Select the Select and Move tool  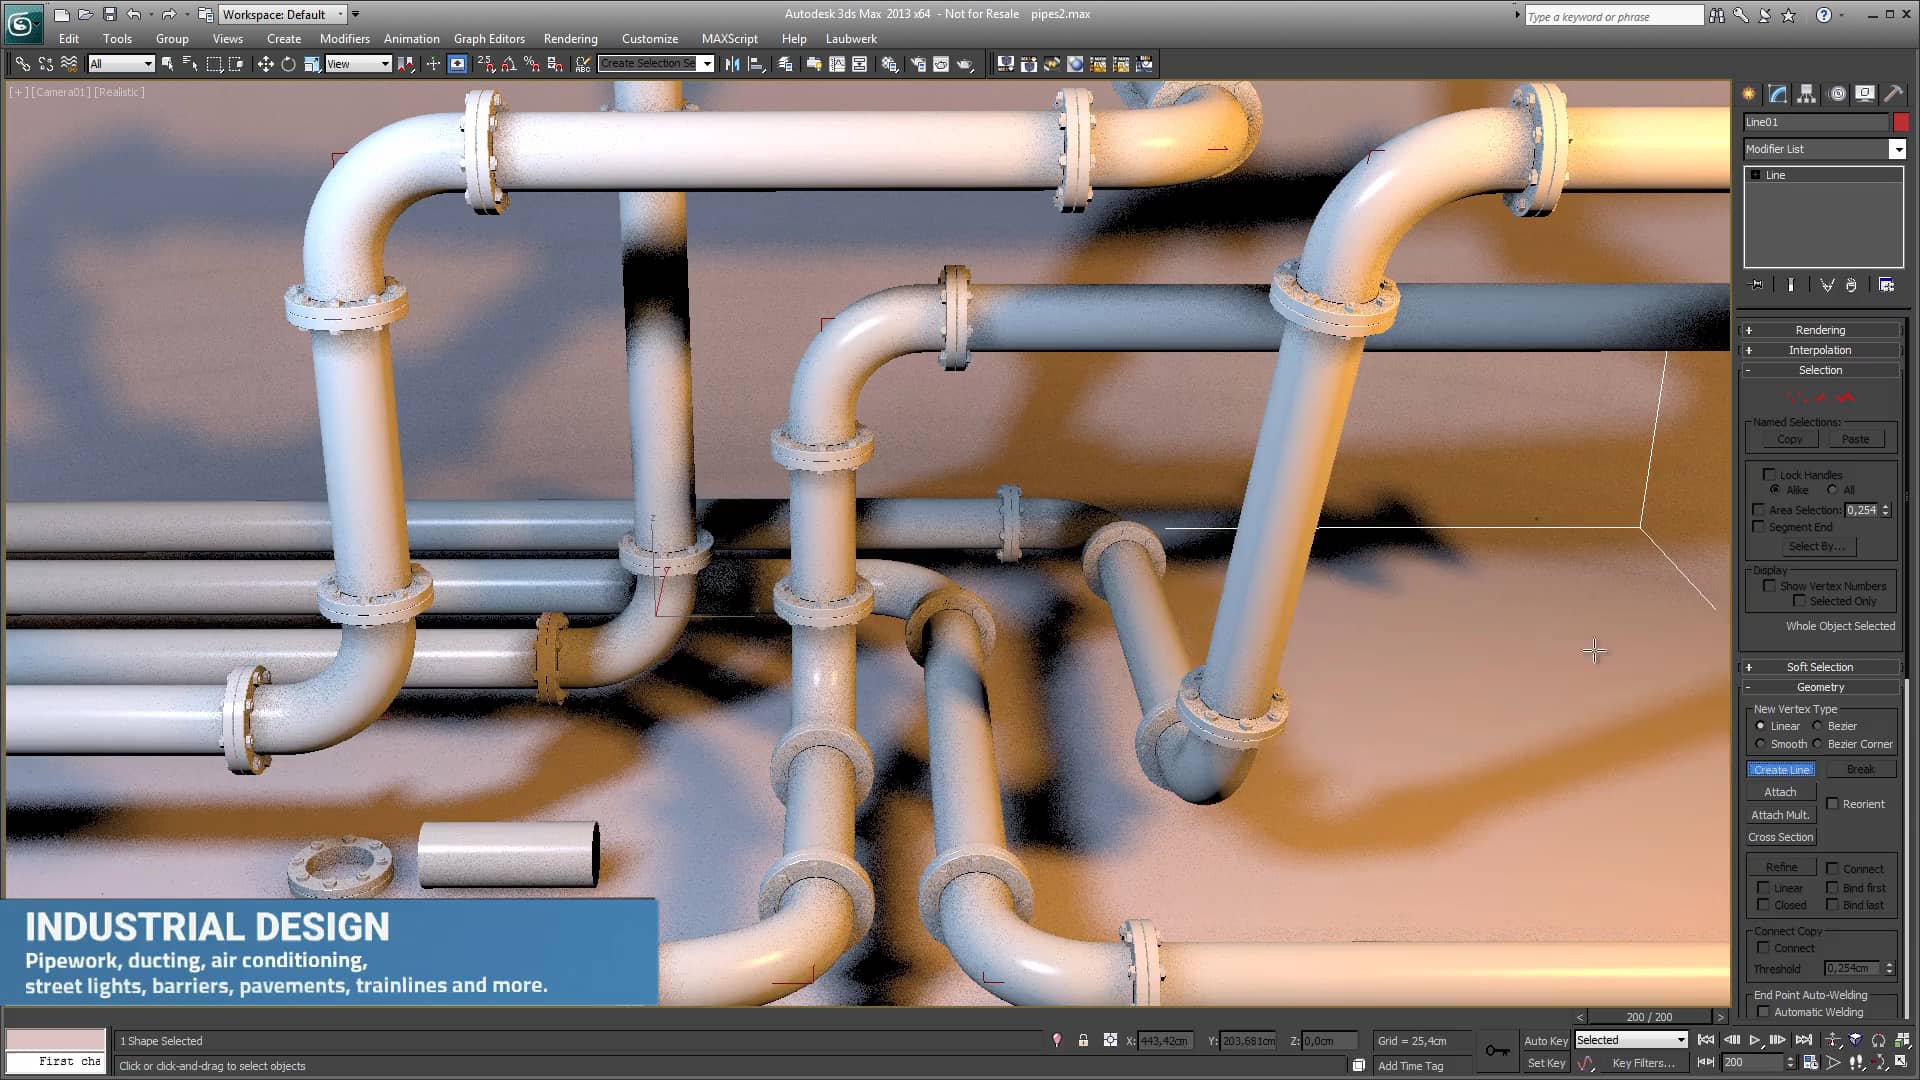pos(266,64)
